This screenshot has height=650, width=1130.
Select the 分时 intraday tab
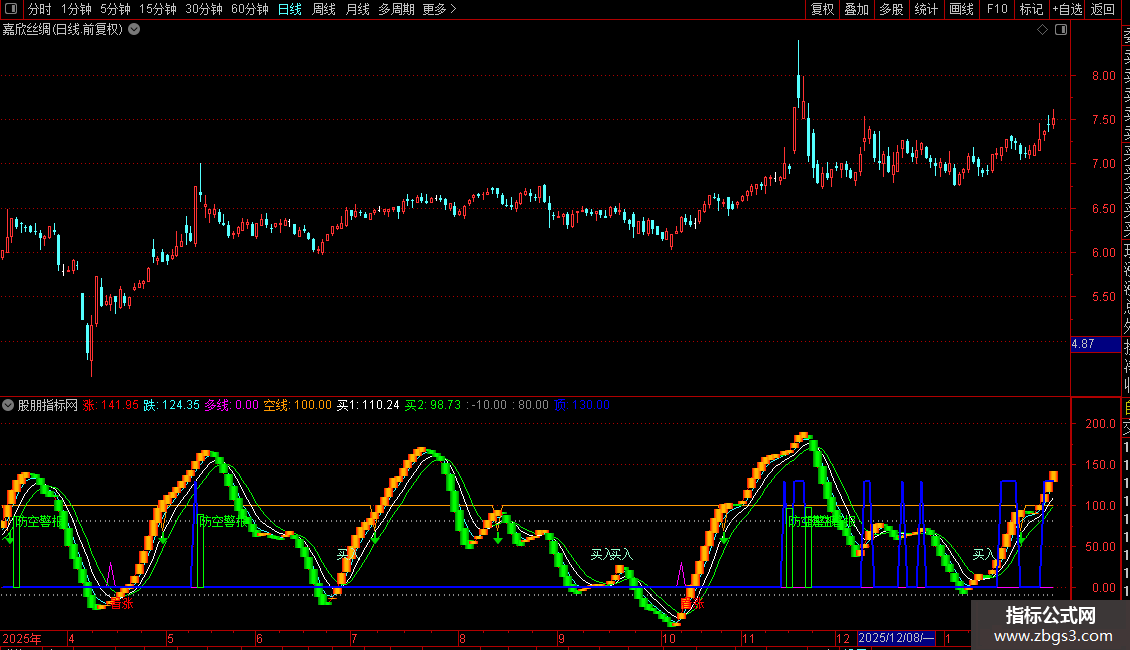pyautogui.click(x=39, y=9)
